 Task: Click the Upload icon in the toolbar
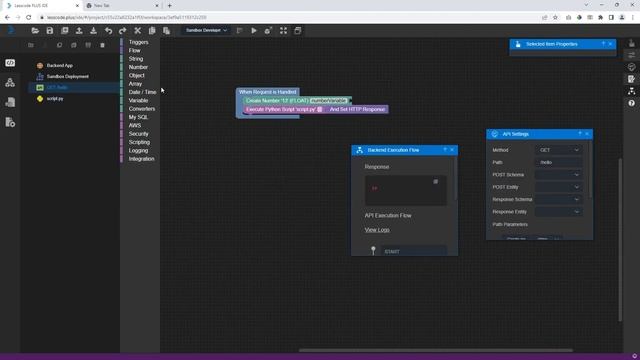tap(79, 31)
